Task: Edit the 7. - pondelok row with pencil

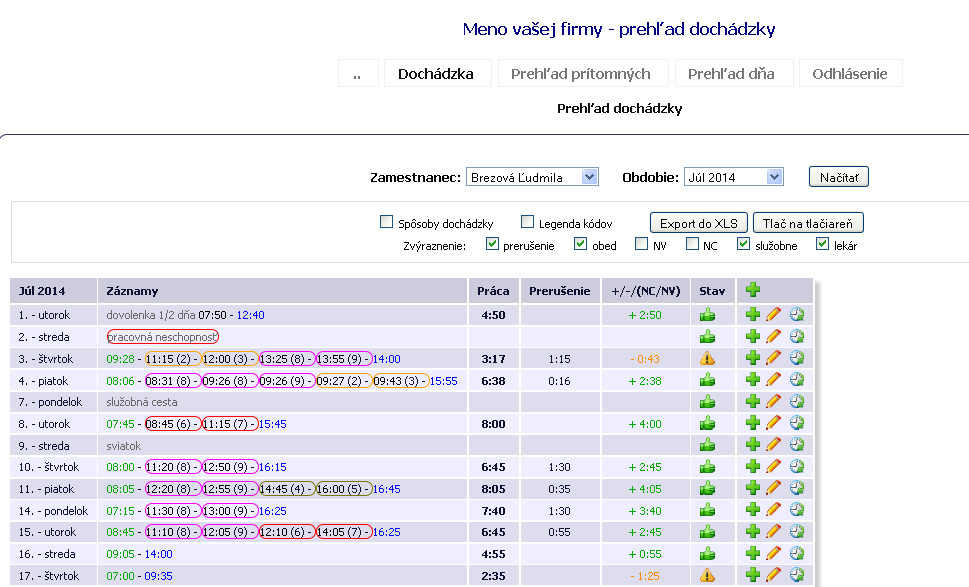Action: click(773, 402)
